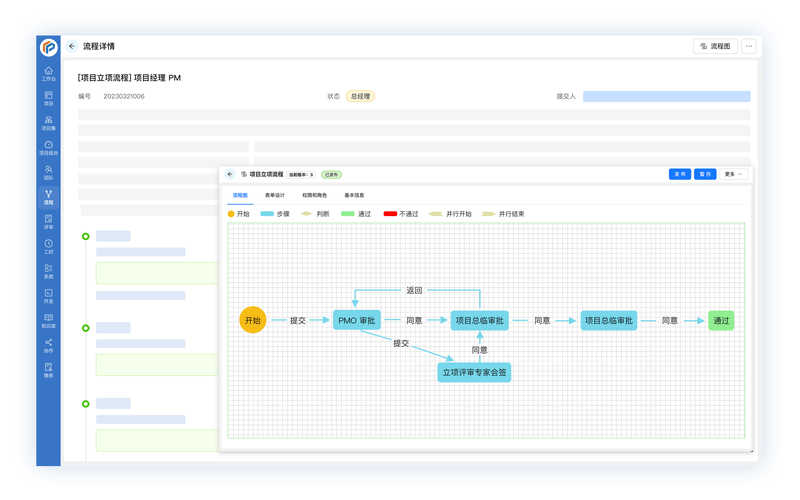Open 知识库 from the sidebar
800x500 pixels.
pyautogui.click(x=48, y=320)
